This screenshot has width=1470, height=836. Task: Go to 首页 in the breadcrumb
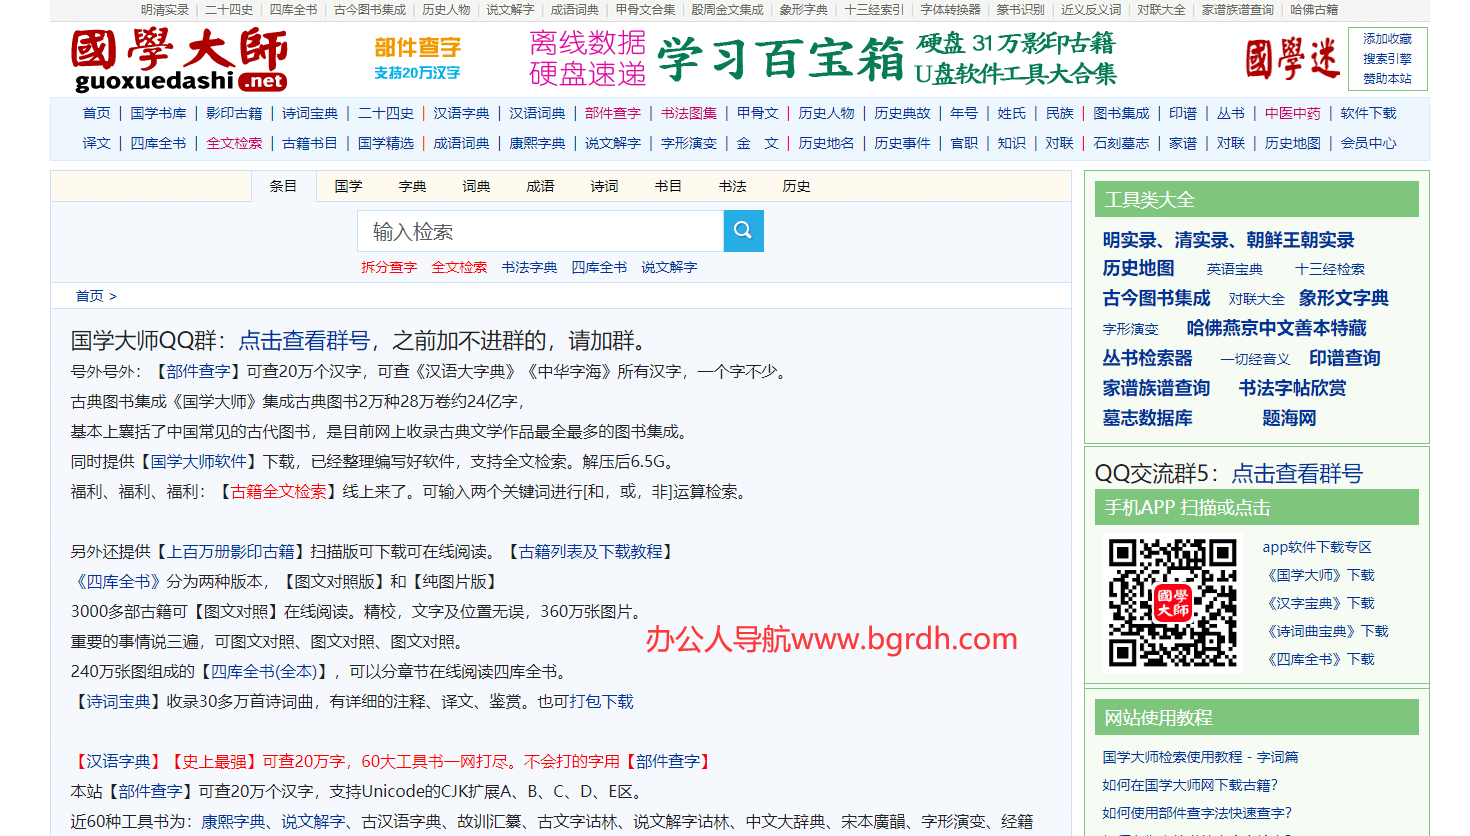coord(89,296)
